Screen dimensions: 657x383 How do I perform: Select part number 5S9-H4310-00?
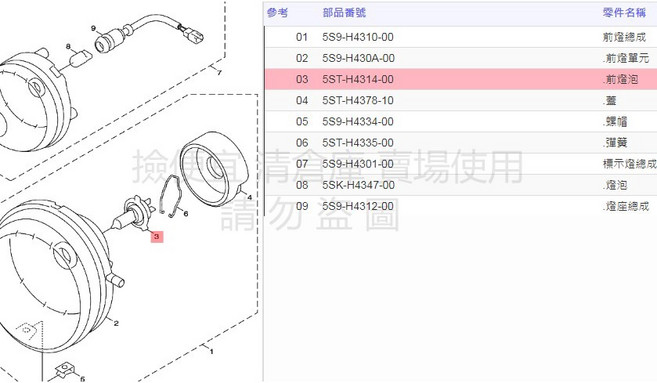pyautogui.click(x=357, y=37)
